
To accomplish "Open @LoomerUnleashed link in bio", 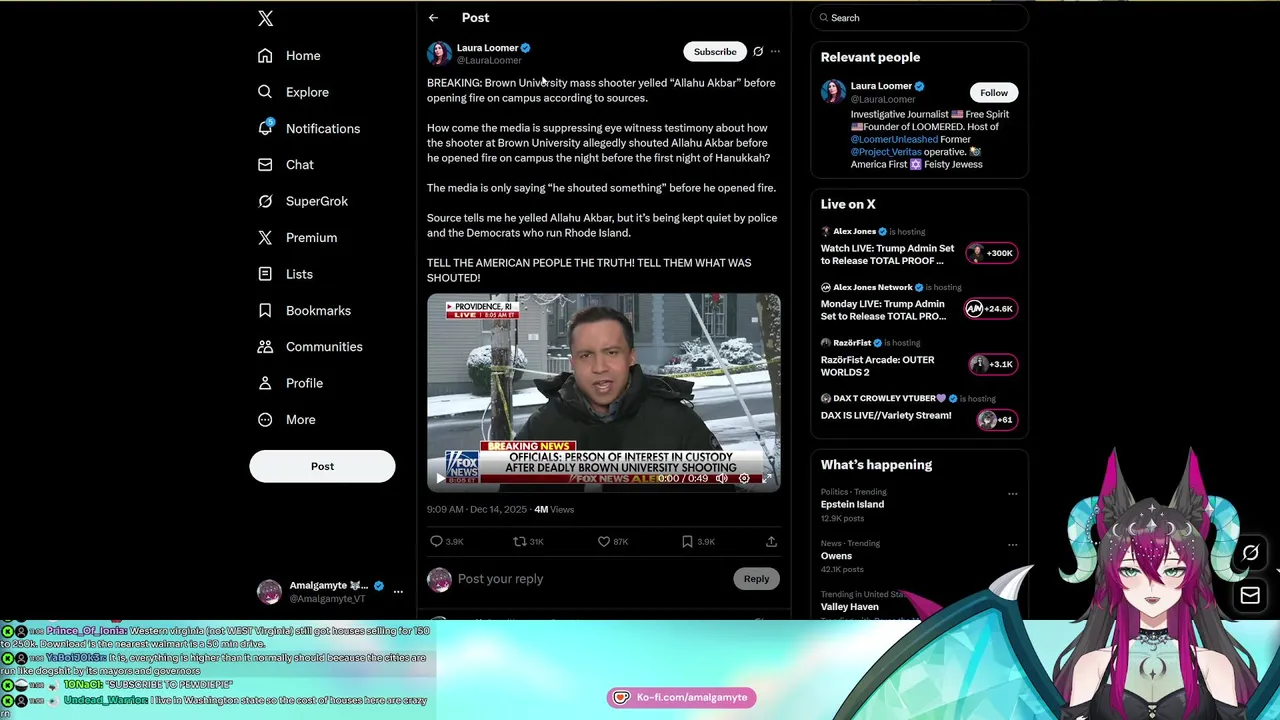I will coord(894,140).
